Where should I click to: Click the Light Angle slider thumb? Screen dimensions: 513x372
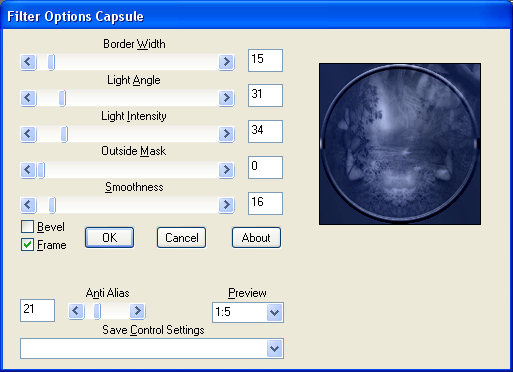pos(62,98)
